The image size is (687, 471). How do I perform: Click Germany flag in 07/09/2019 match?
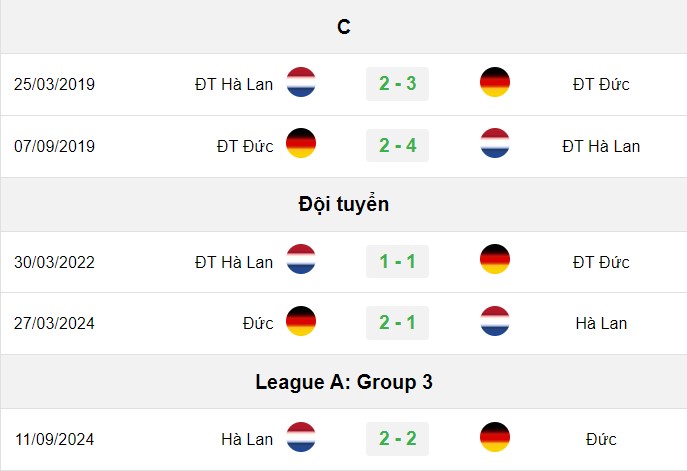point(301,143)
